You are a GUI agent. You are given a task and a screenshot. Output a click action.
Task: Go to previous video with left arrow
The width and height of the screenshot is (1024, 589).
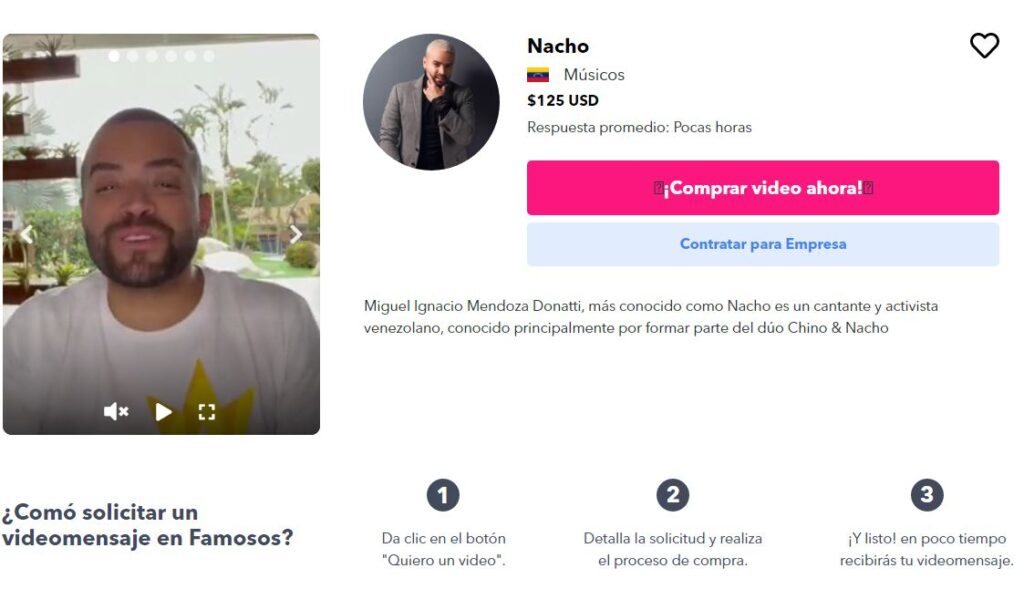[27, 234]
